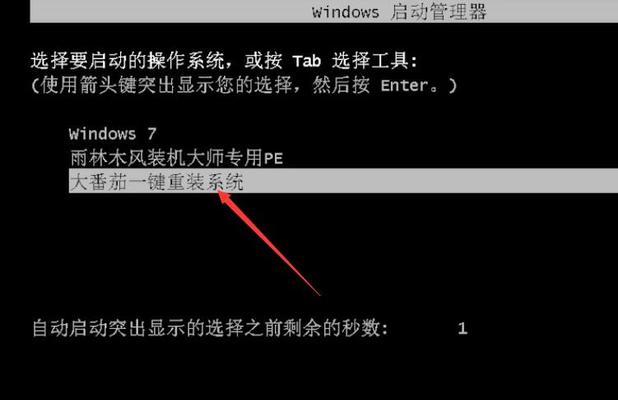Click the word Windows in title bar
Image resolution: width=618 pixels, height=400 pixels.
[345, 12]
